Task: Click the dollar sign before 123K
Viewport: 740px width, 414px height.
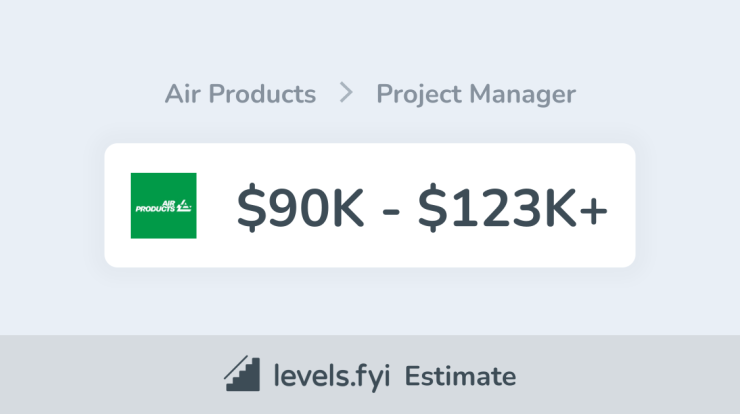Action: pyautogui.click(x=432, y=207)
